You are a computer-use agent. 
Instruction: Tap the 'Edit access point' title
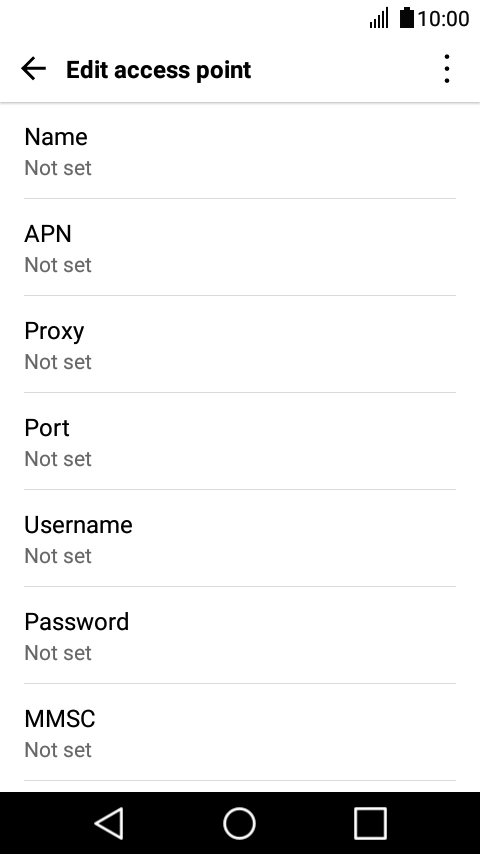[x=159, y=70]
